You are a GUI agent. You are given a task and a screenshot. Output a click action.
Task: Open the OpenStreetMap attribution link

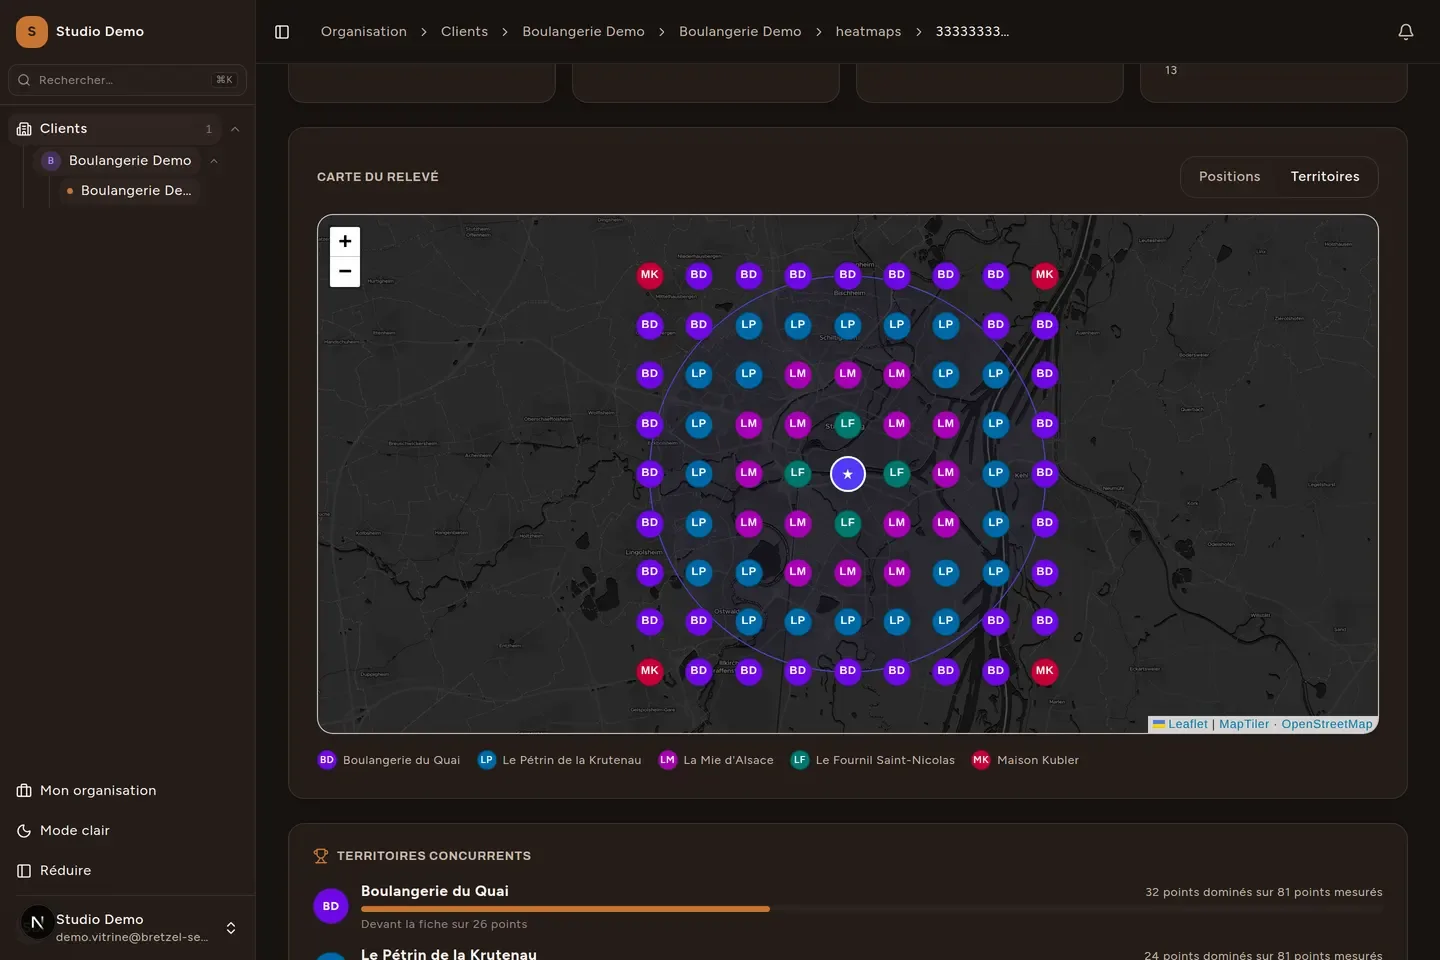[1327, 724]
